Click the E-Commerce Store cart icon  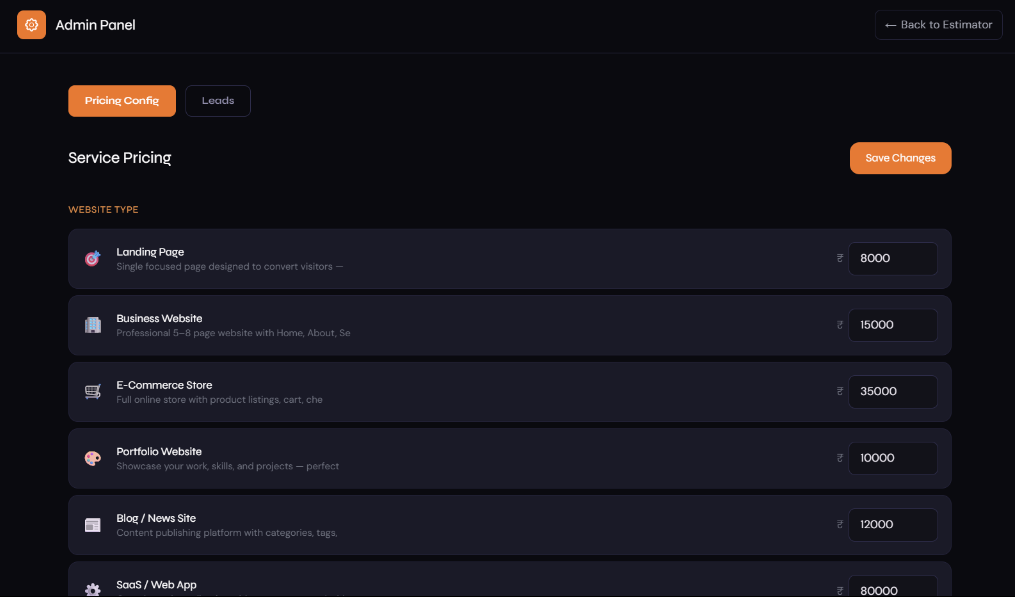point(93,392)
